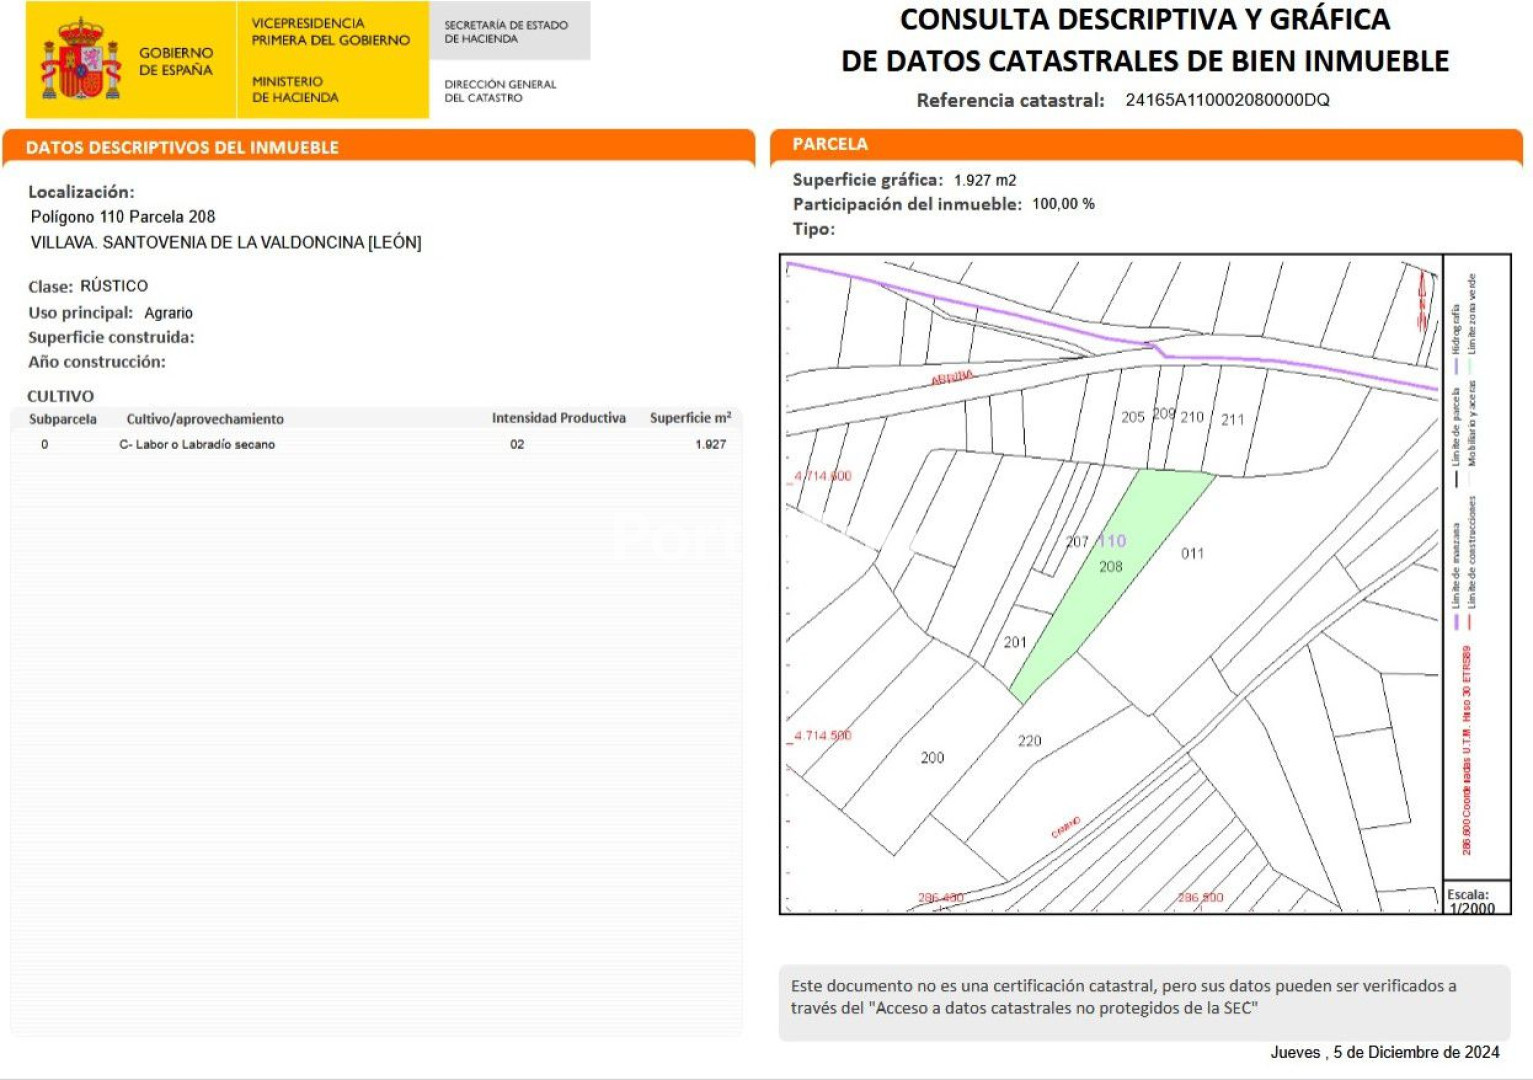This screenshot has width=1533, height=1080.
Task: Click the date Jueves 5 de Diciembre
Action: click(x=1384, y=1052)
